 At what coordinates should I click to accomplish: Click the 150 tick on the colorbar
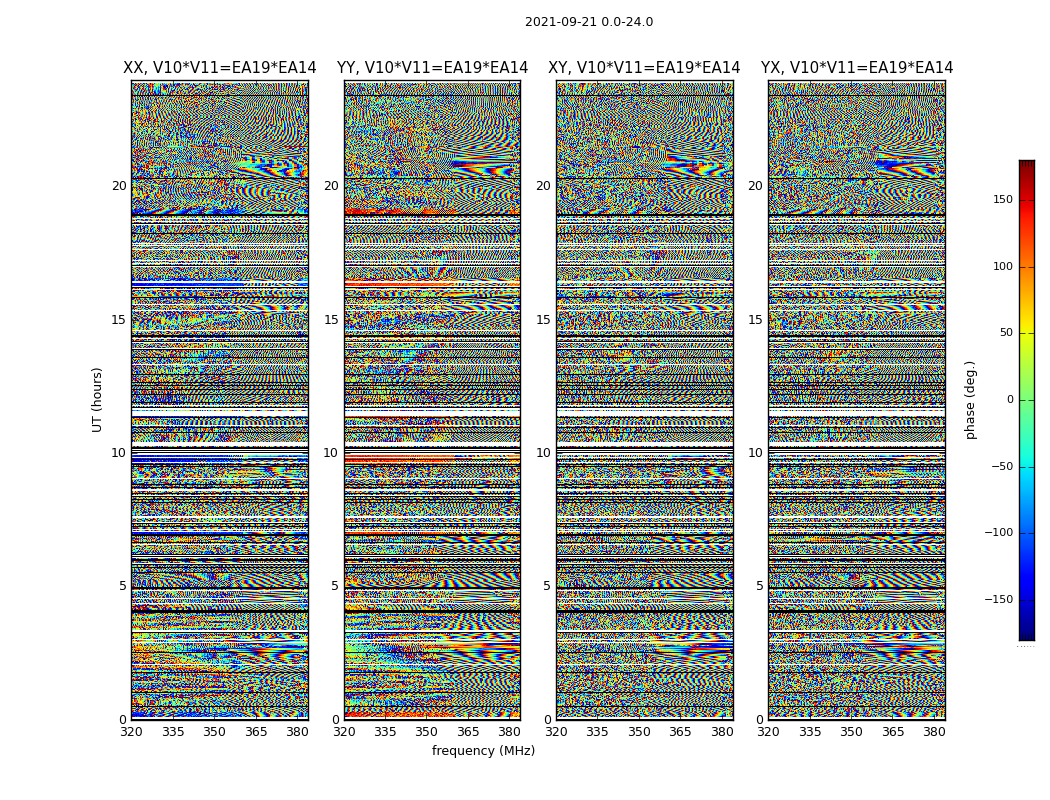(x=1003, y=199)
